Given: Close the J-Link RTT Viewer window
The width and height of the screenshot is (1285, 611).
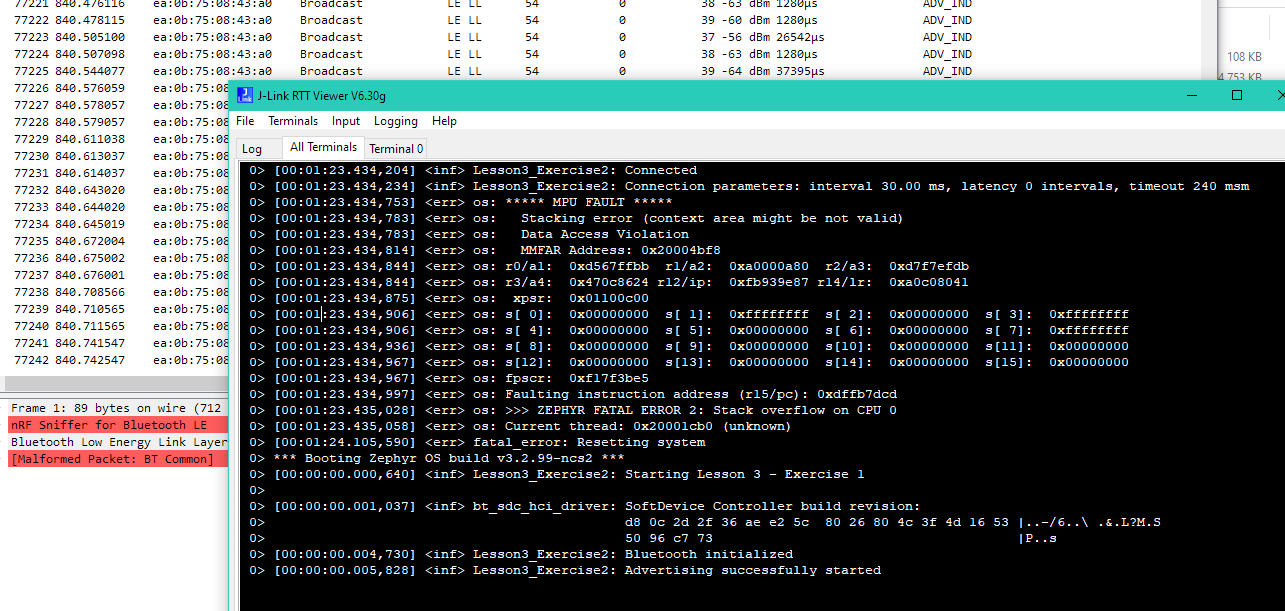Looking at the screenshot, I should tap(1278, 95).
